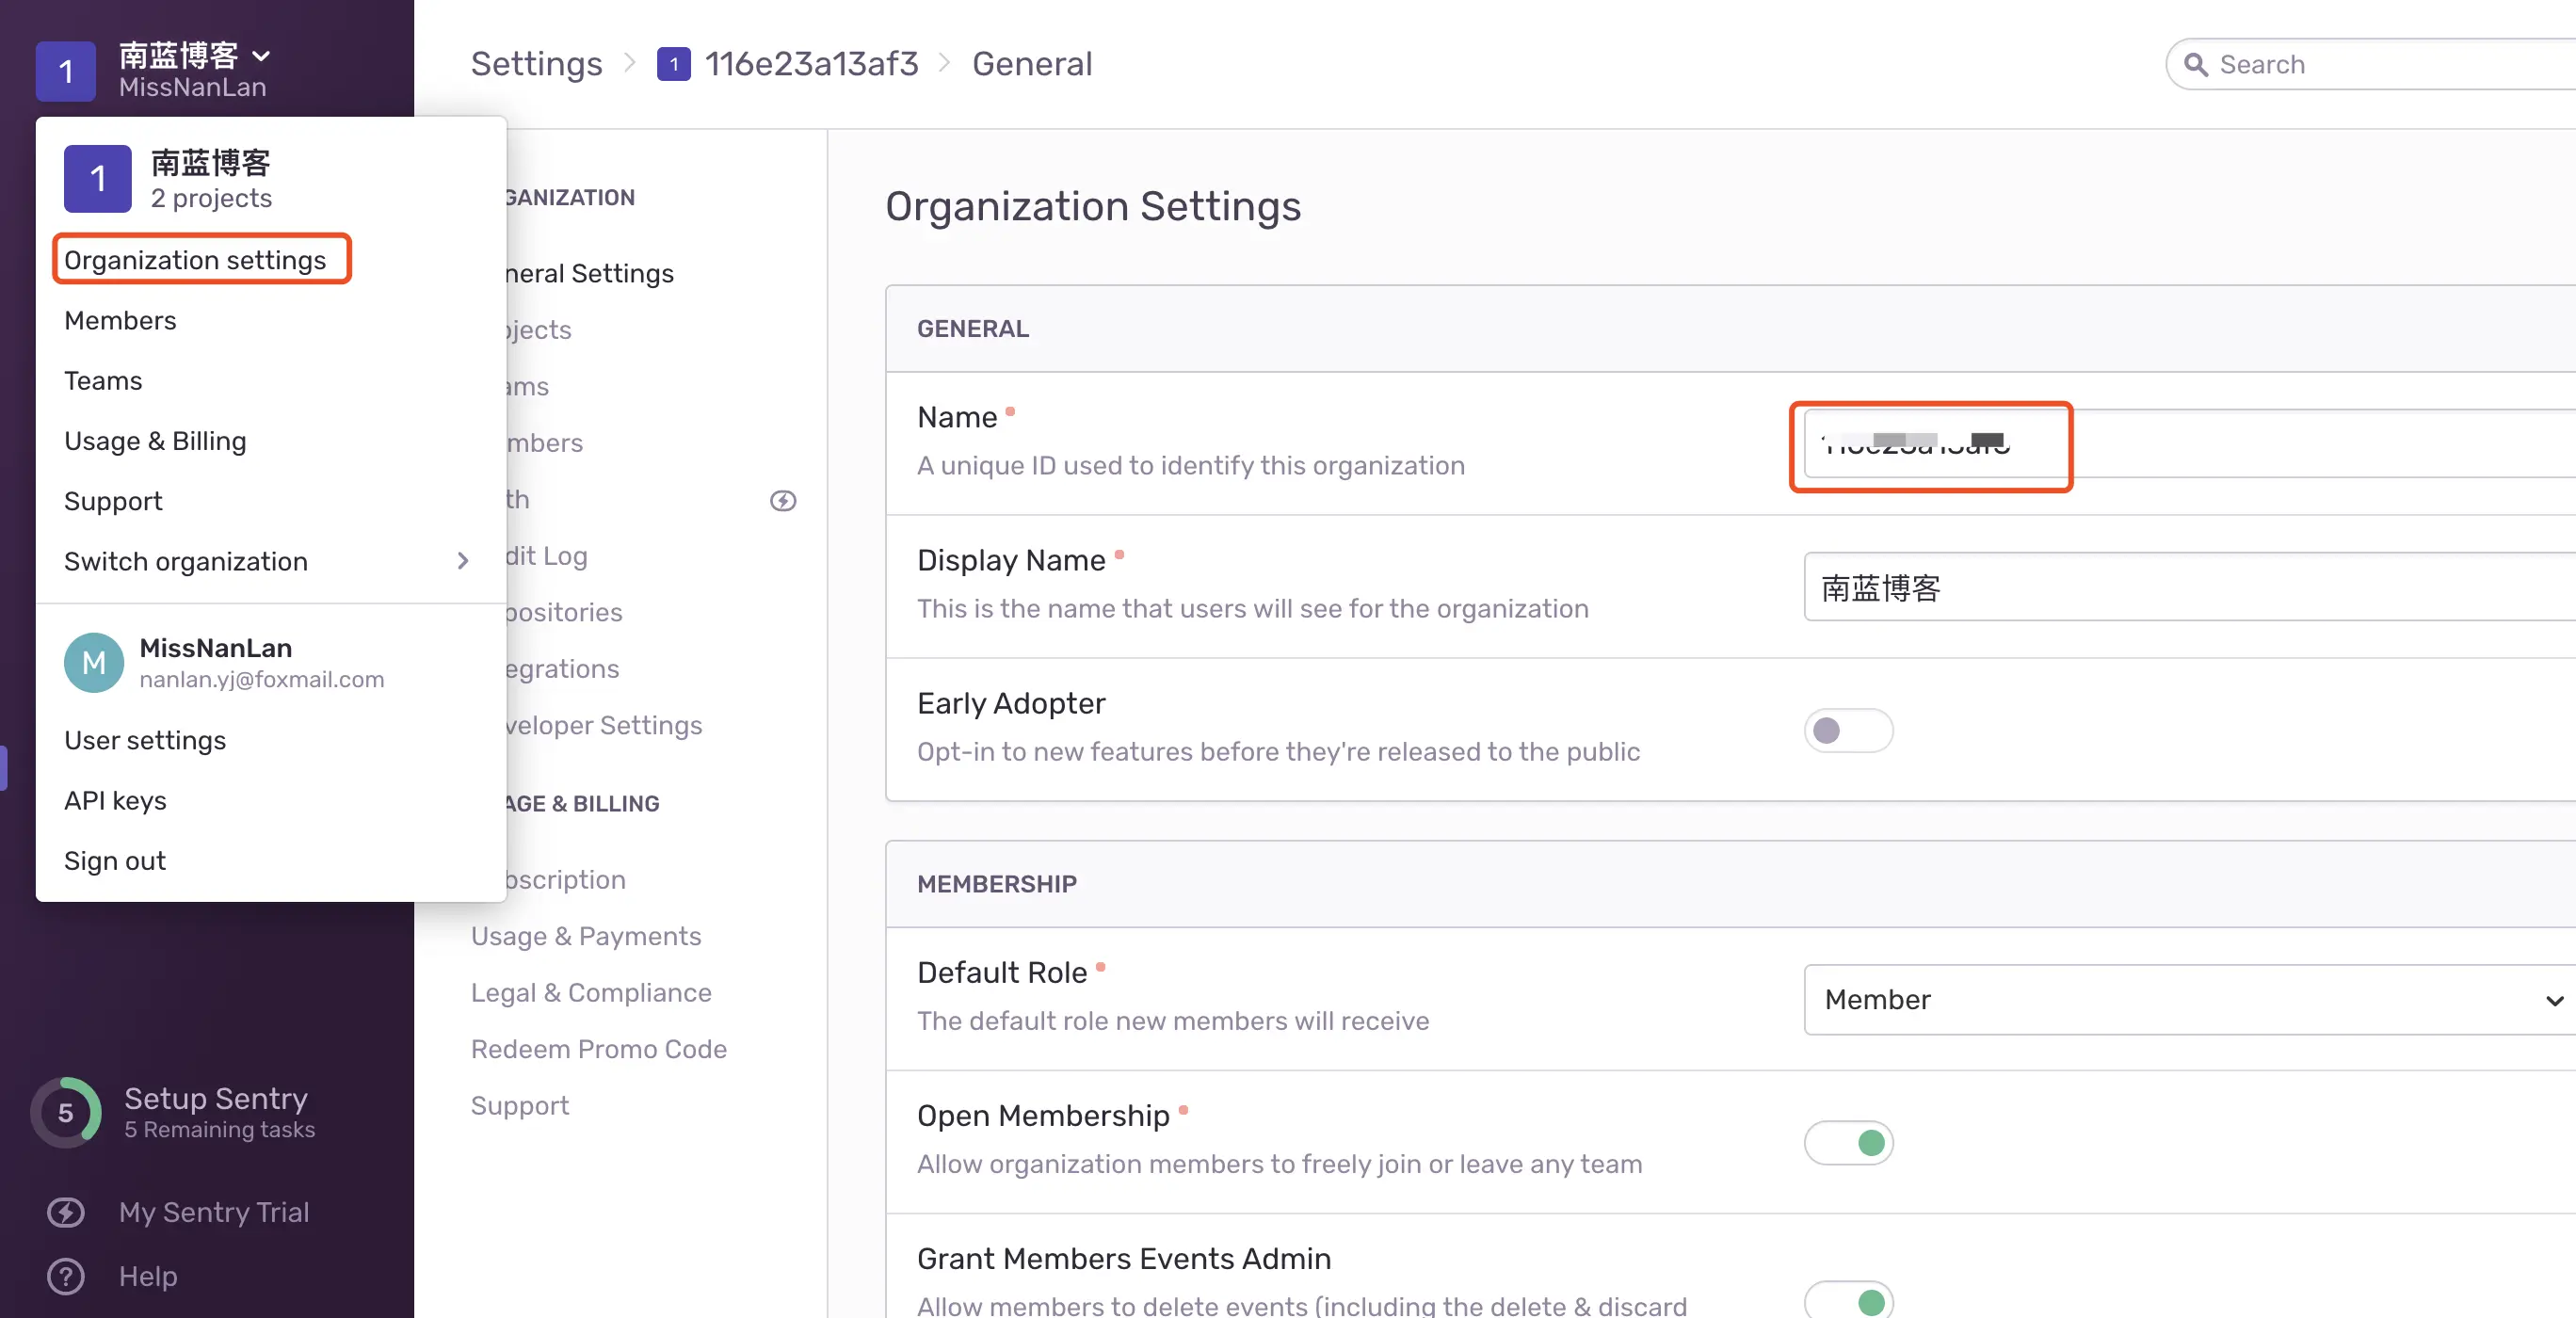Click the MissNanLan user avatar icon
Screen dimensions: 2576x1318
pos(93,662)
